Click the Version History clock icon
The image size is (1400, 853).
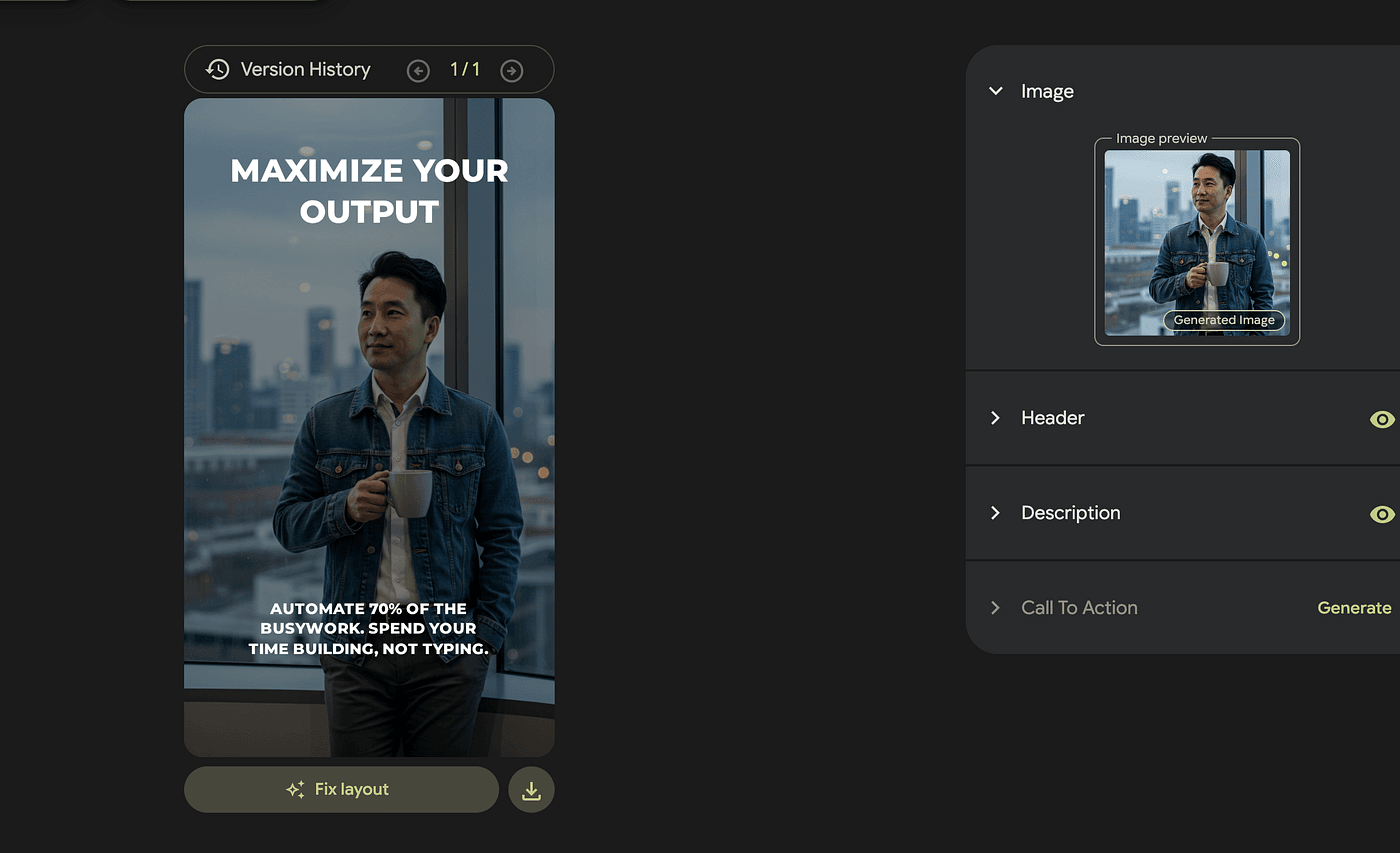tap(217, 69)
